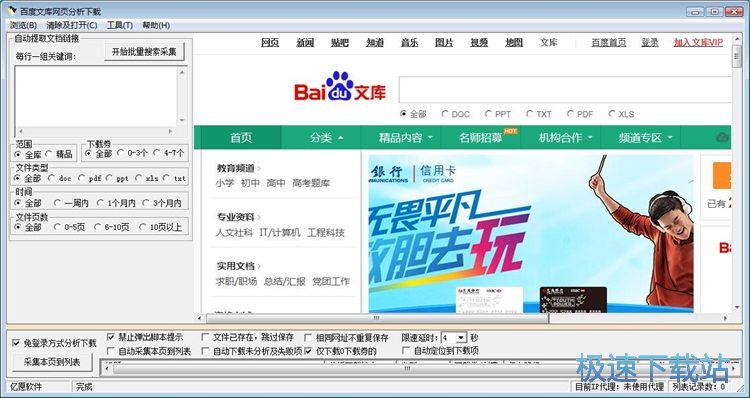
Task: Open the 帮助(H) menu
Action: (x=156, y=25)
